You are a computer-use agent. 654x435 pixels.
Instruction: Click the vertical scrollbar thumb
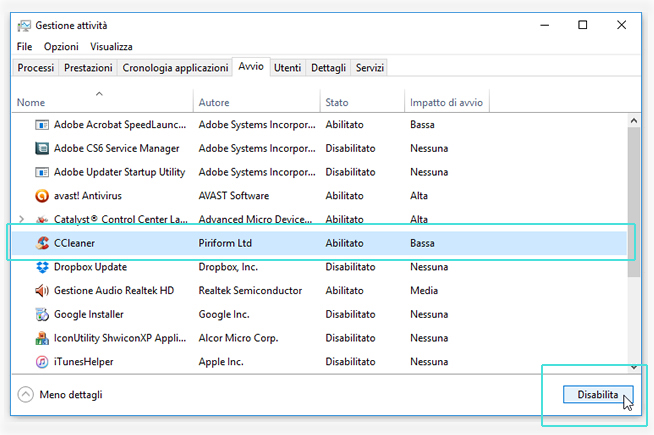click(x=634, y=202)
